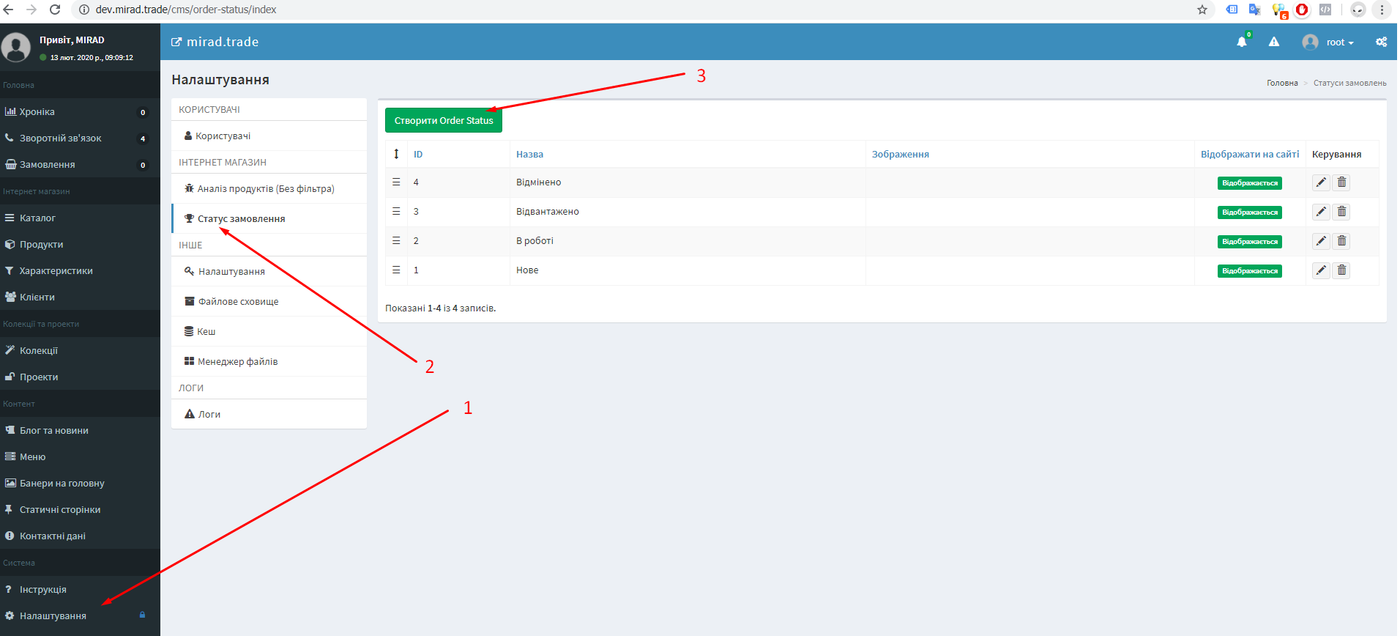Click the sort order arrows column header
Screen dimensions: 1400x636
coord(396,154)
